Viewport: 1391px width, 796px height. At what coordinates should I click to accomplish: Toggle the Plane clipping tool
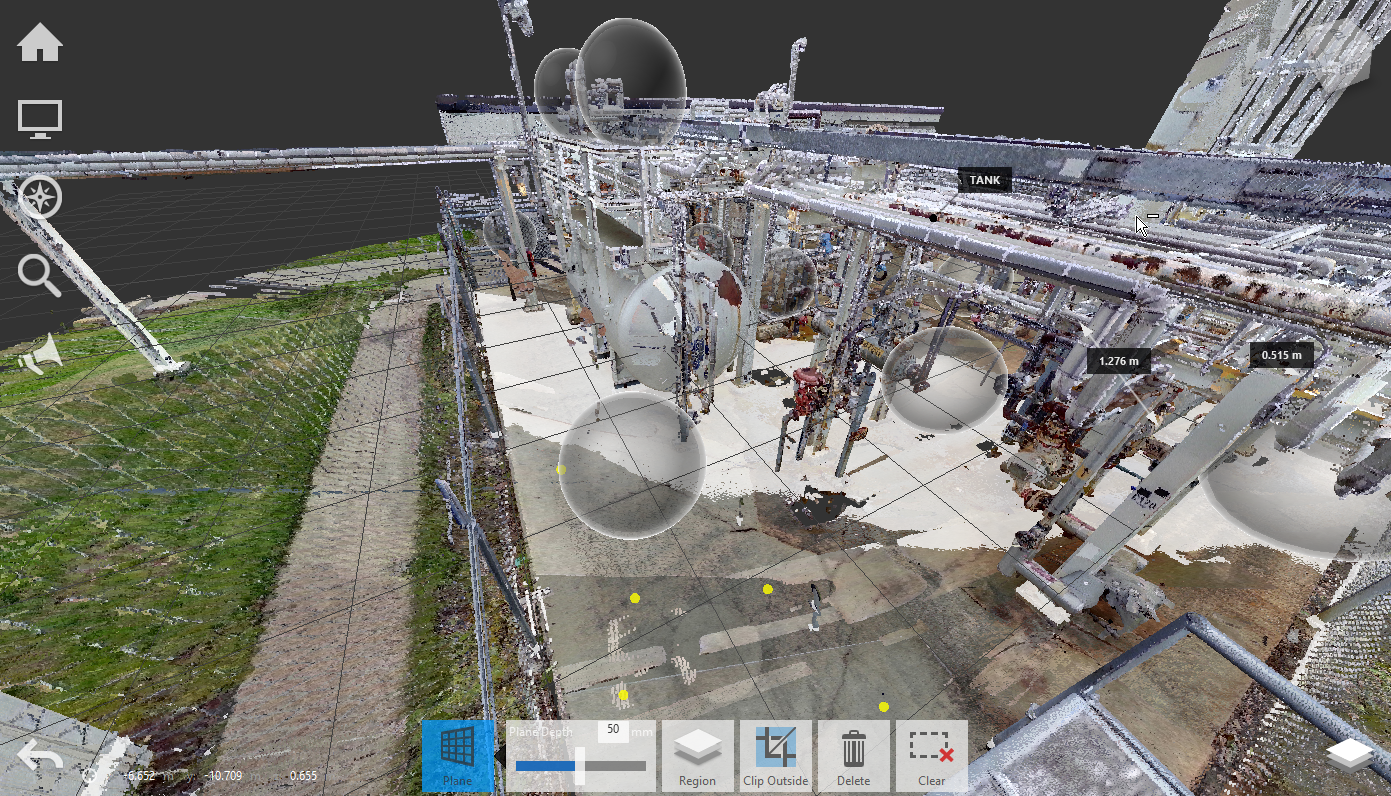point(457,756)
